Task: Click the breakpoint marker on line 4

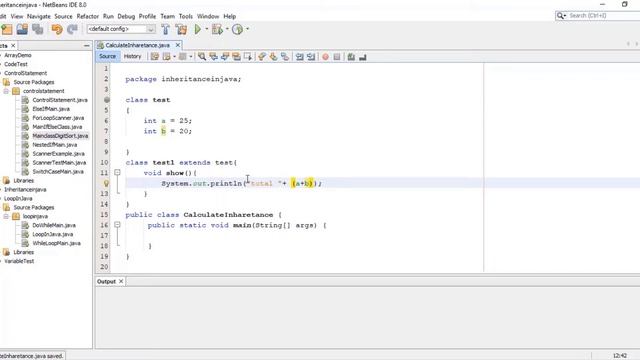Action: pyautogui.click(x=107, y=100)
